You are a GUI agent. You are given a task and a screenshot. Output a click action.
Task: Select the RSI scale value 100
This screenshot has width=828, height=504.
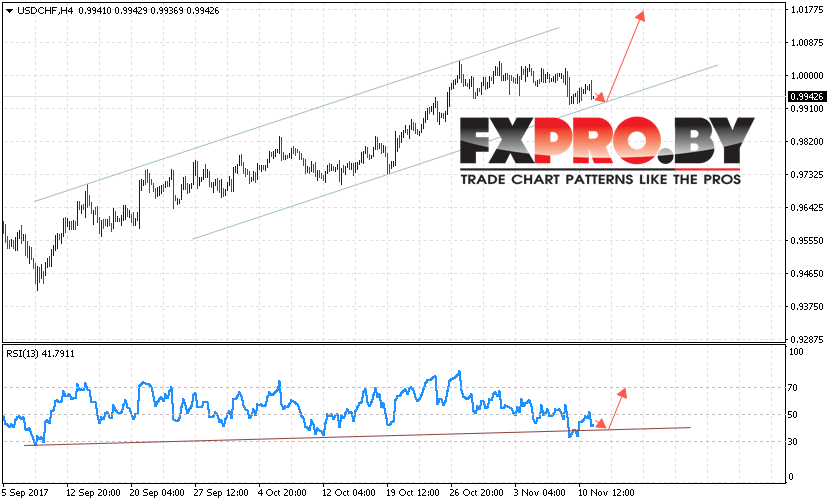click(795, 352)
